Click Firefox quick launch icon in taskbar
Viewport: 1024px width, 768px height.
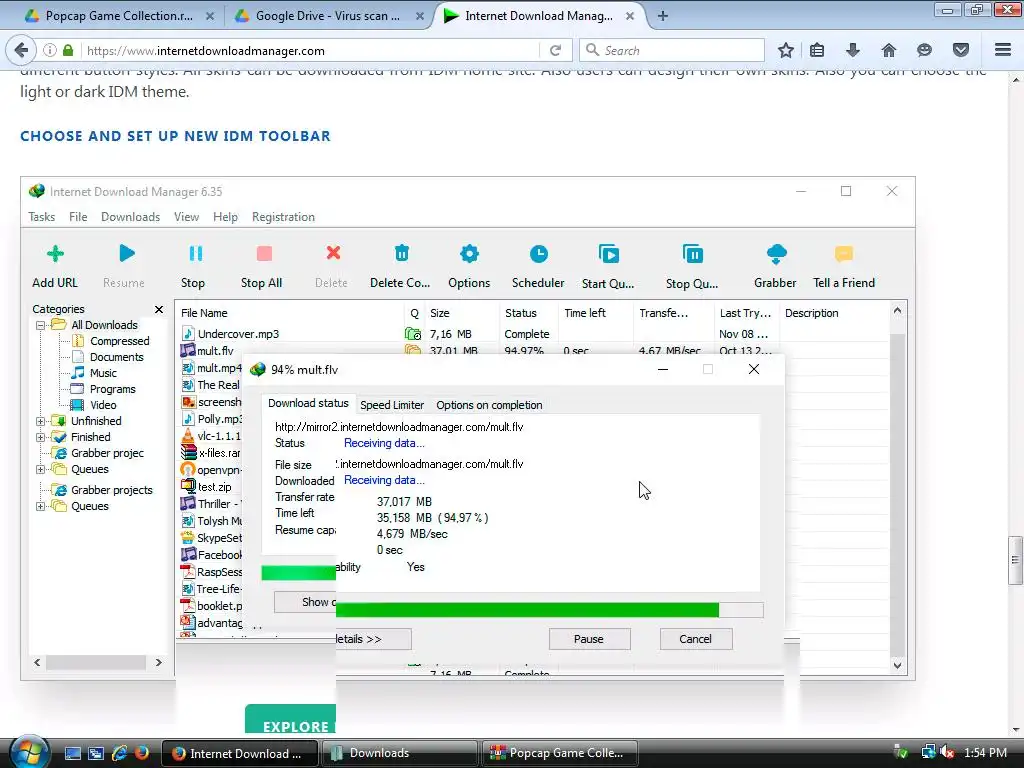point(142,753)
